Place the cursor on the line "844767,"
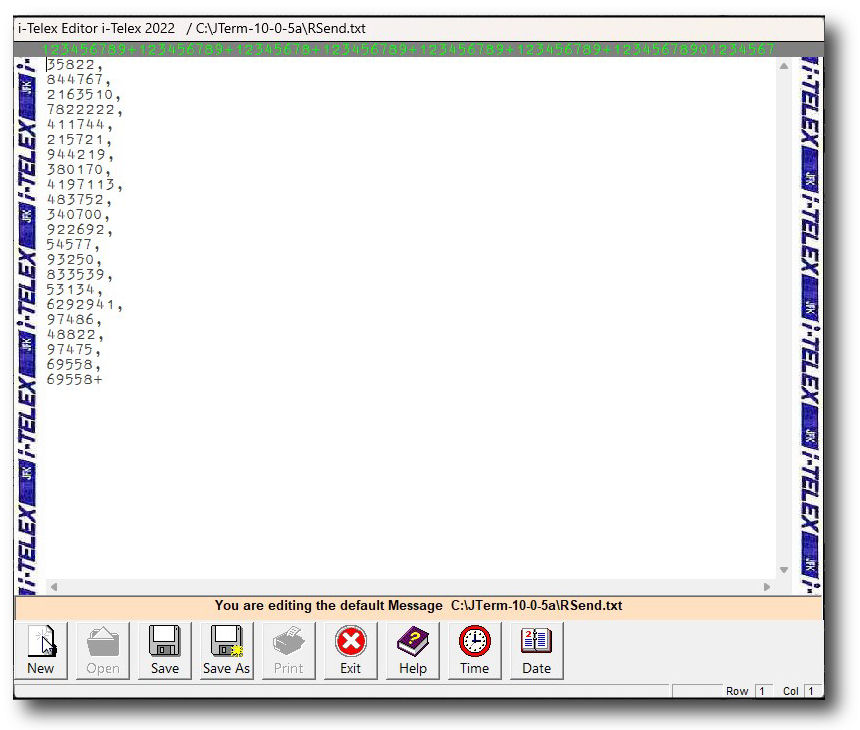The width and height of the screenshot is (860, 730). click(x=79, y=80)
